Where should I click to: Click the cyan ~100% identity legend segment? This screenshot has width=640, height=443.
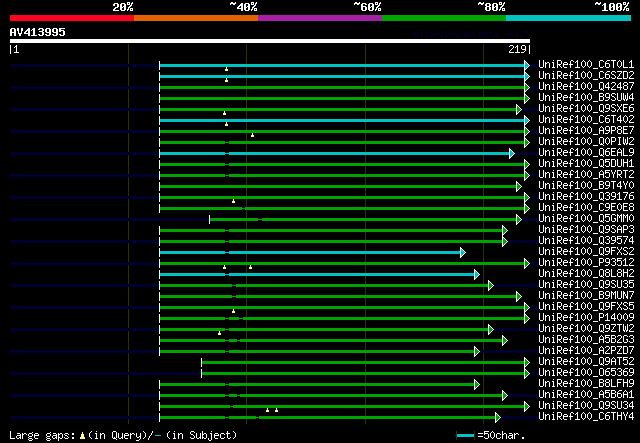(x=568, y=18)
